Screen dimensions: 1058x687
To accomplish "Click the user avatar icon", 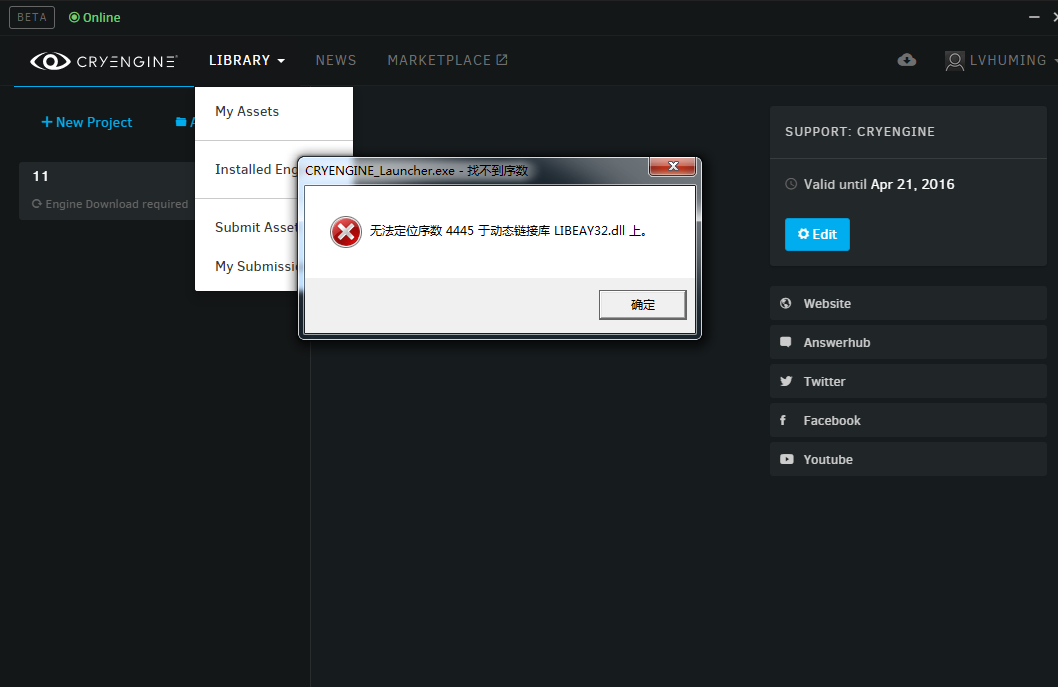I will point(954,61).
